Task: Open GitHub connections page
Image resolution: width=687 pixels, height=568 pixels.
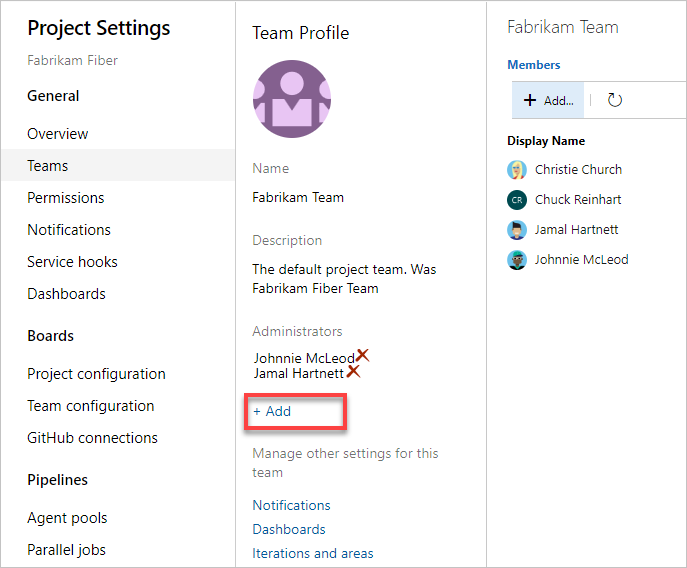Action: [92, 438]
